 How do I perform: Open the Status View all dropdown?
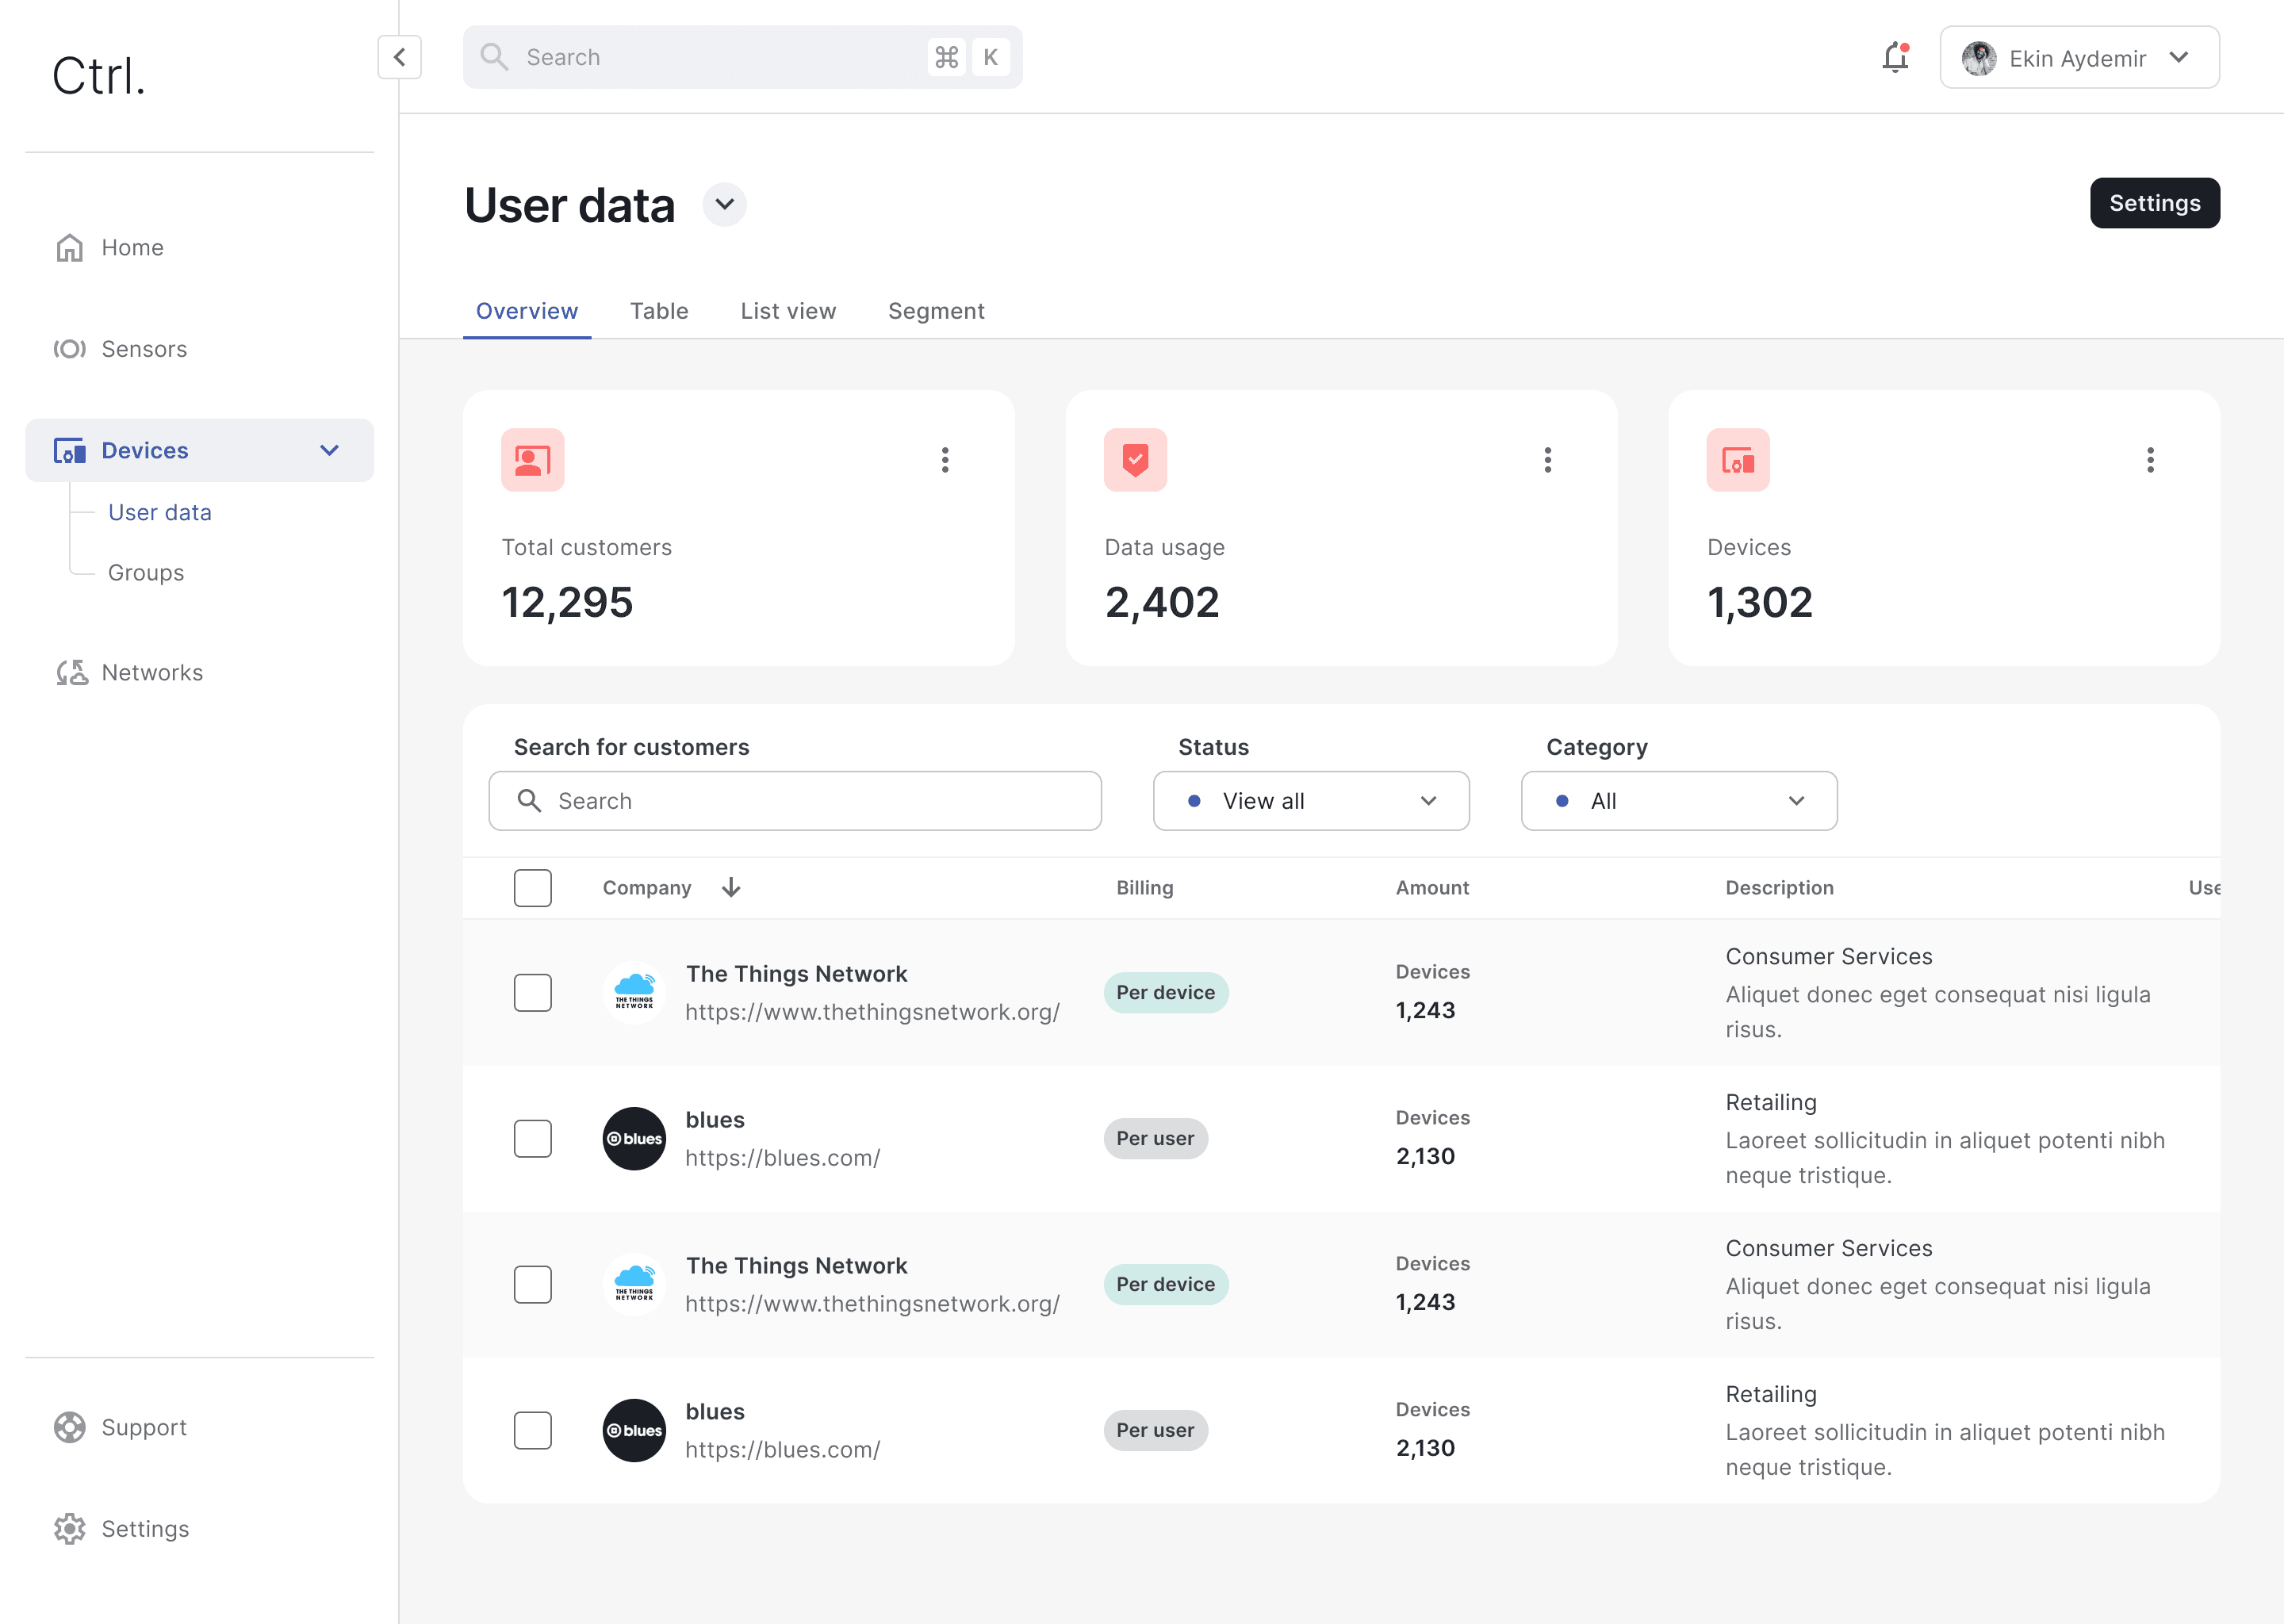pos(1310,800)
